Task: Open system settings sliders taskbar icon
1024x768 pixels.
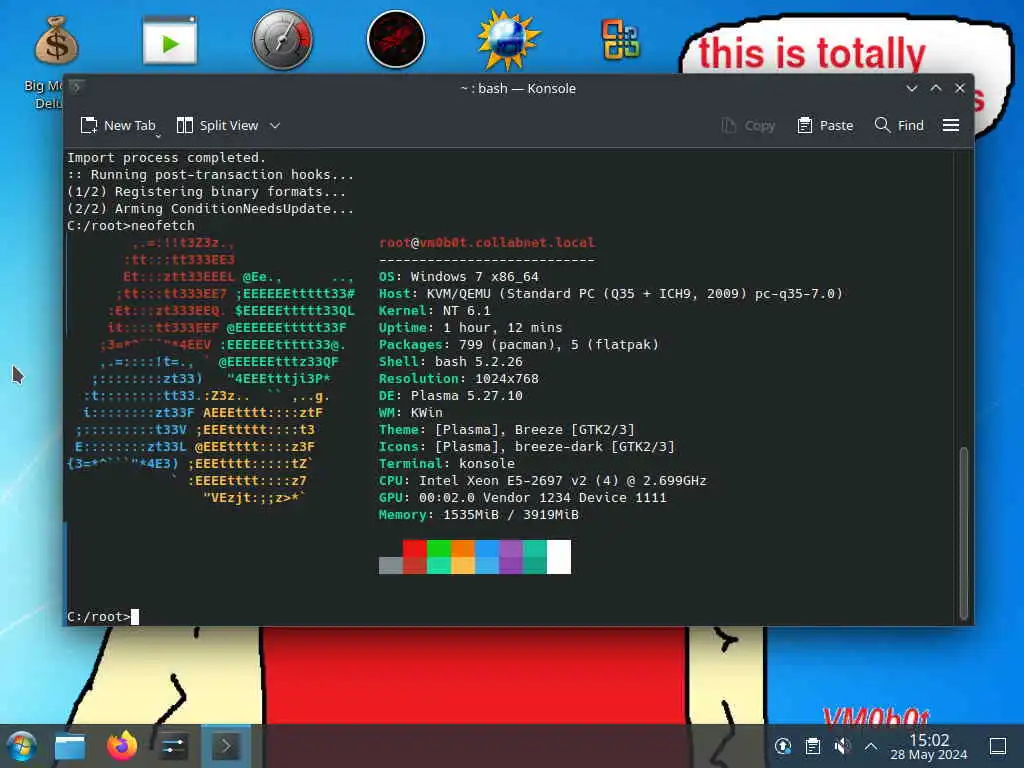Action: (173, 746)
